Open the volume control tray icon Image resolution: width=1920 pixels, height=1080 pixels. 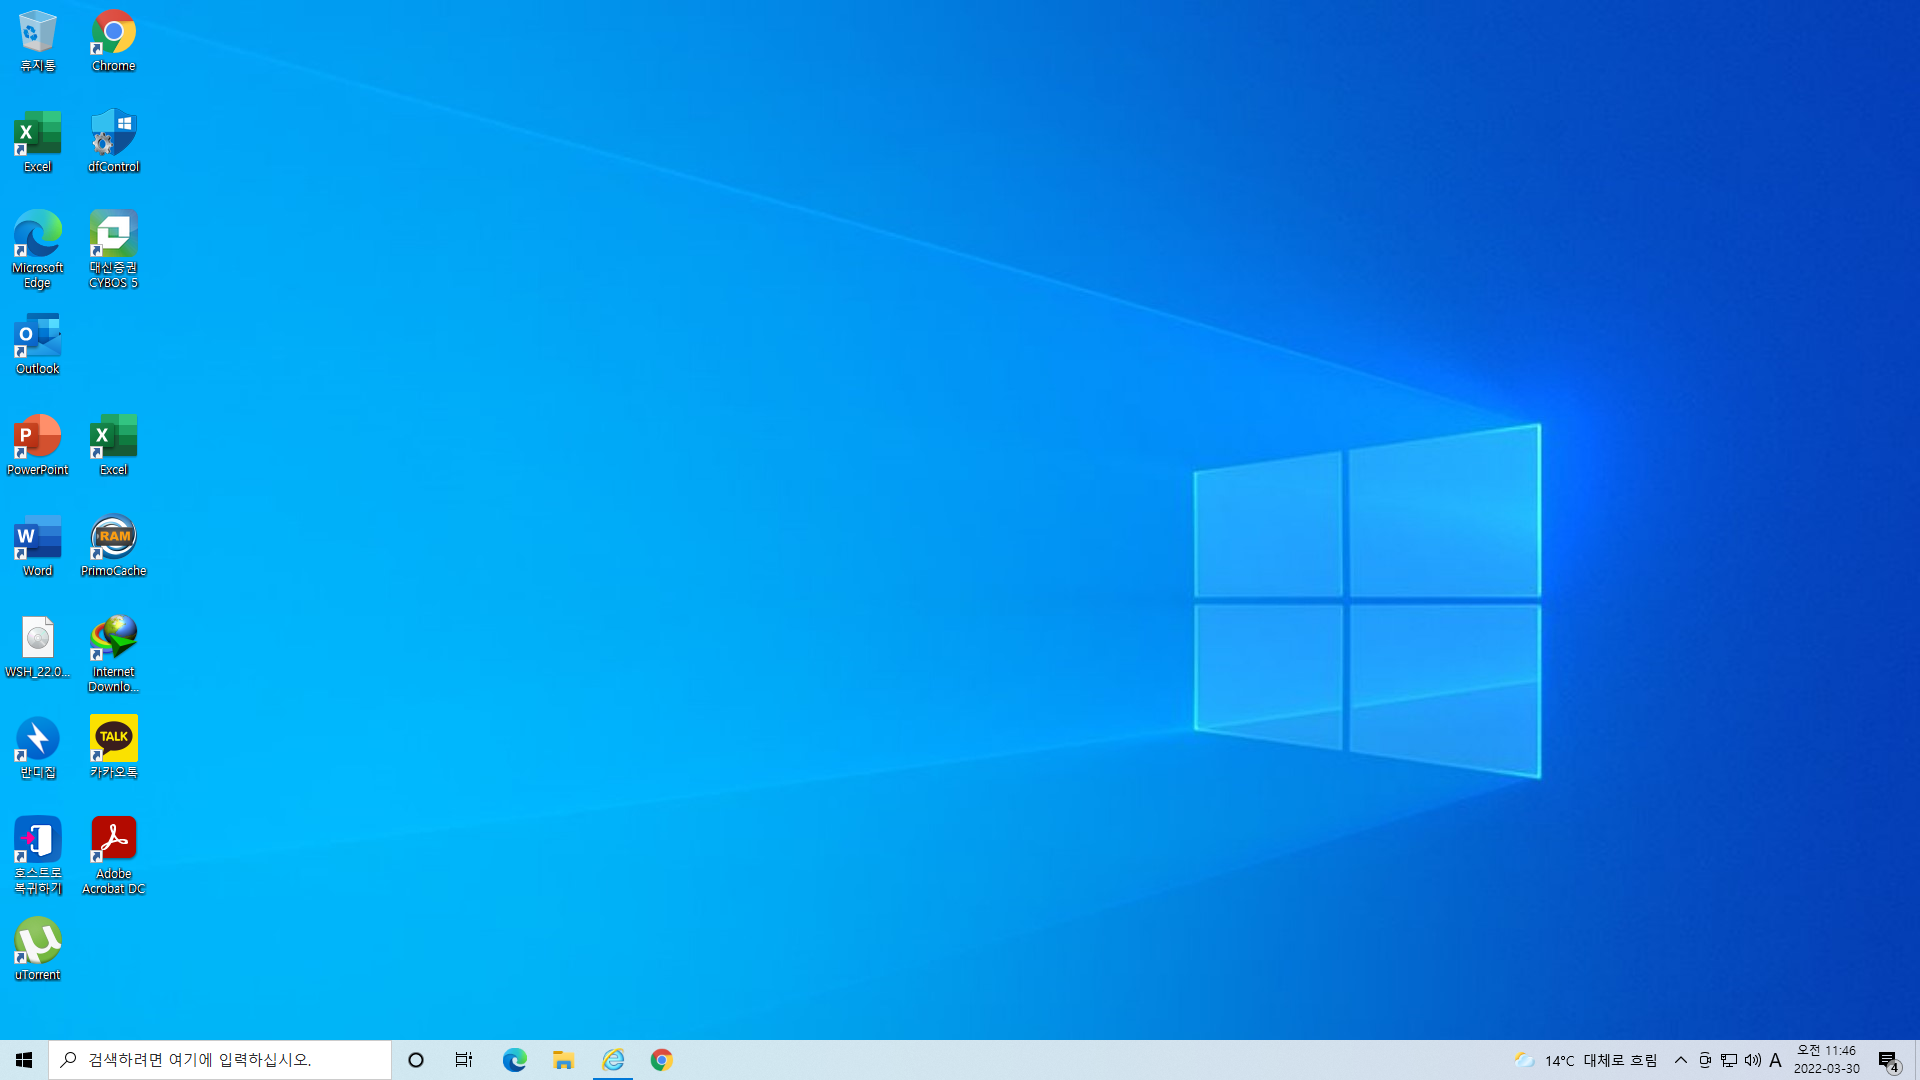tap(1753, 1060)
